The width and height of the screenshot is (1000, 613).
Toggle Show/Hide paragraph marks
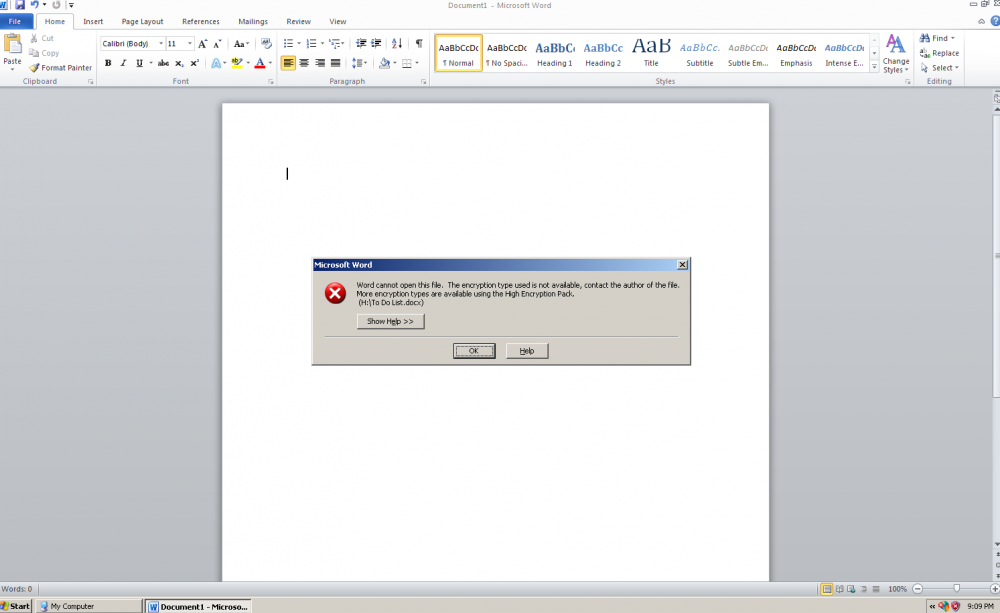click(418, 44)
